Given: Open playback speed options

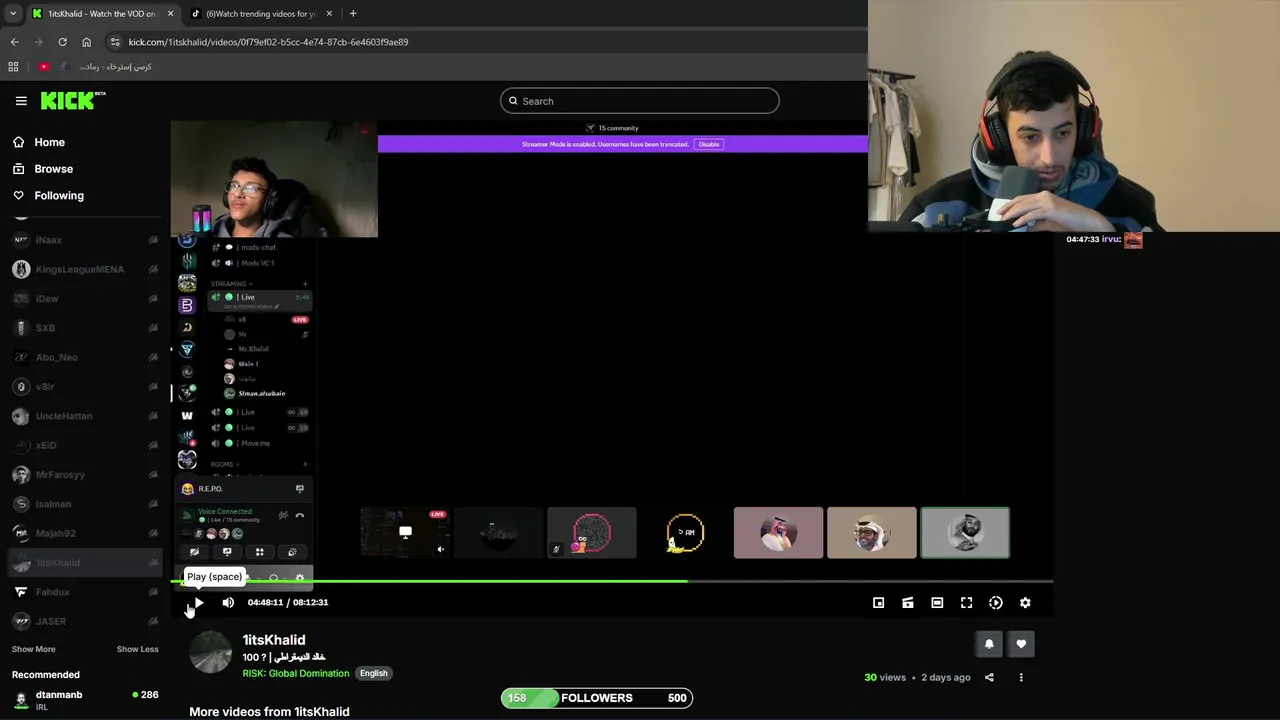Looking at the screenshot, I should coord(996,603).
